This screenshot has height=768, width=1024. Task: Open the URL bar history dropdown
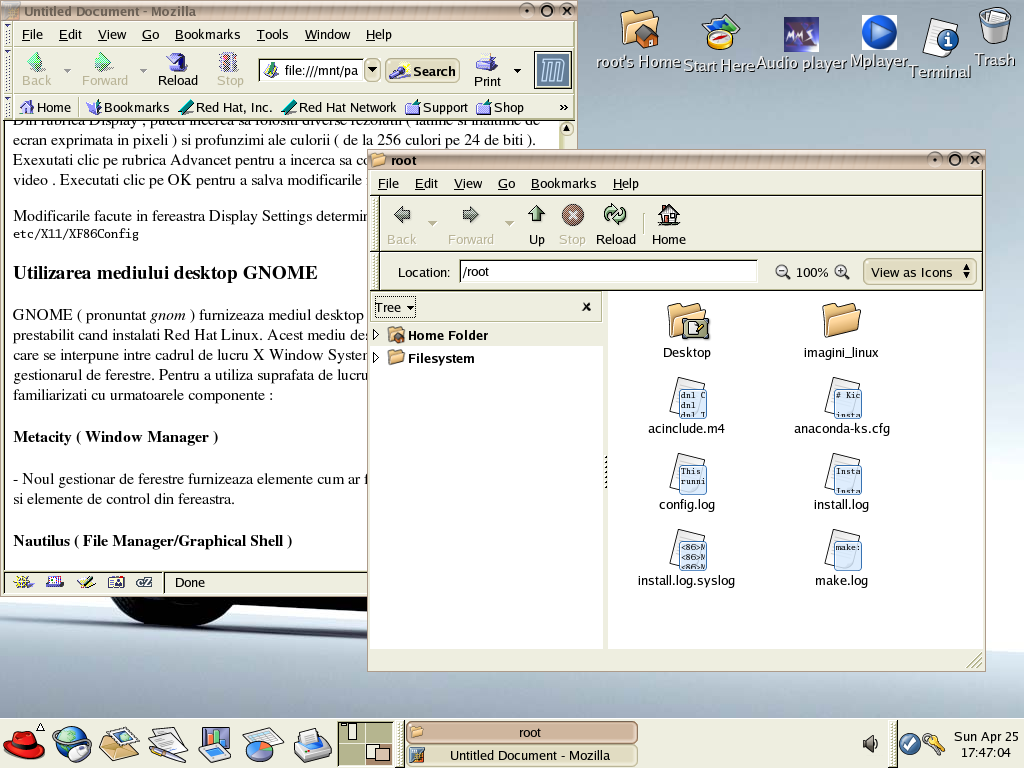click(x=372, y=70)
